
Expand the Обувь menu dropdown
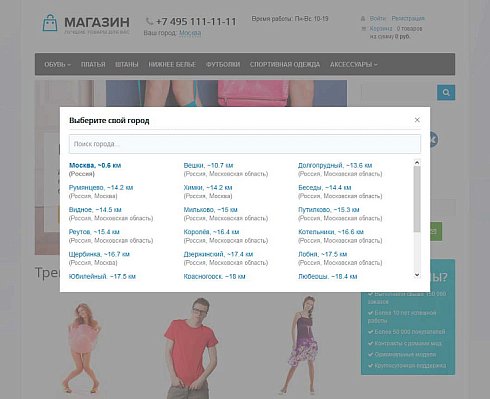click(x=58, y=65)
